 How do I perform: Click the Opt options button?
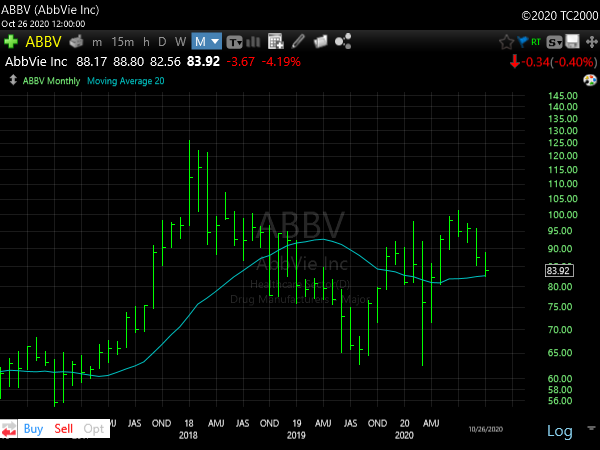click(94, 429)
